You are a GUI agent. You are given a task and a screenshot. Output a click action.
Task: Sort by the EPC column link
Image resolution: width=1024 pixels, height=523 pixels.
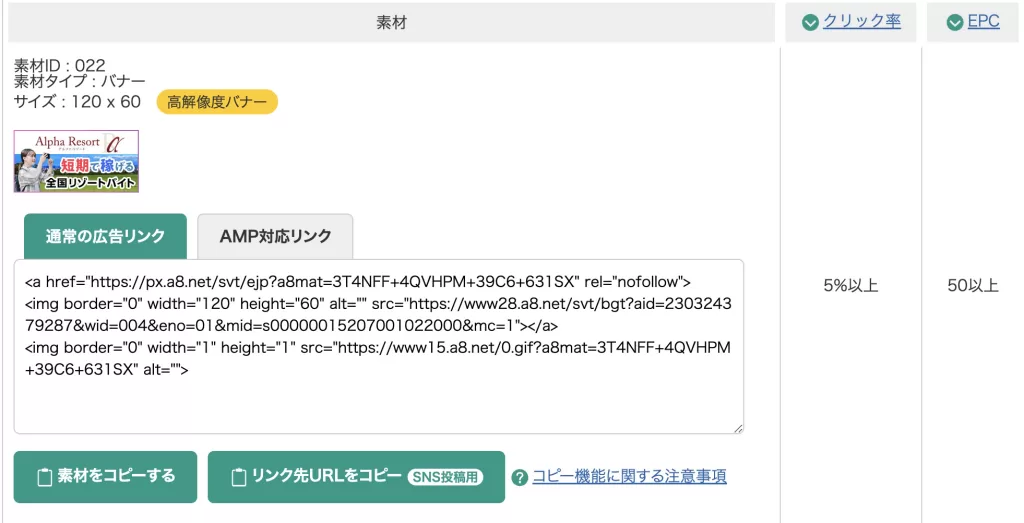click(983, 21)
